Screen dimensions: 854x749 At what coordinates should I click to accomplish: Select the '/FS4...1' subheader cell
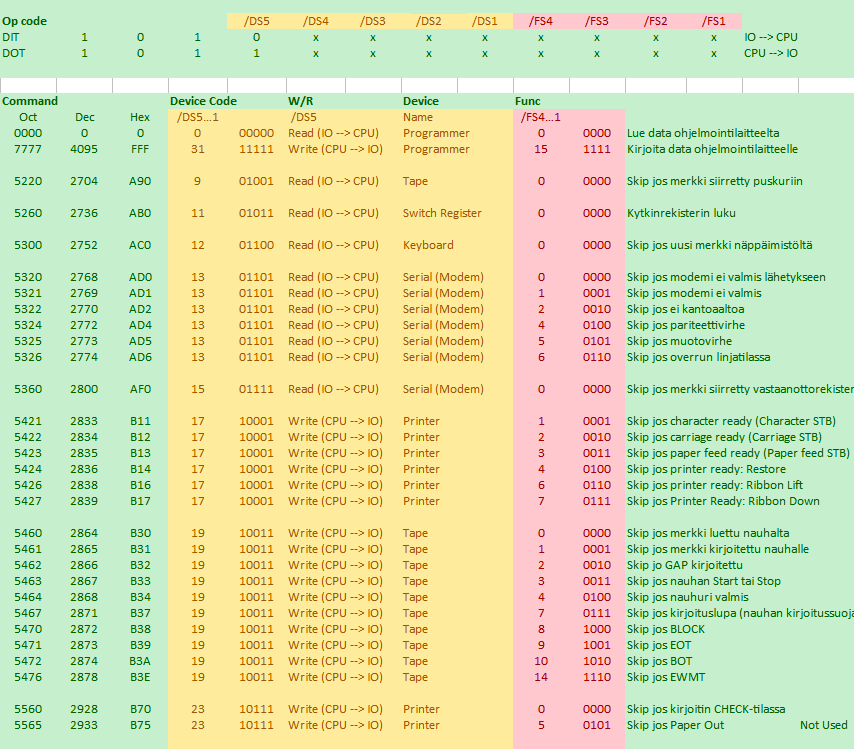[540, 117]
